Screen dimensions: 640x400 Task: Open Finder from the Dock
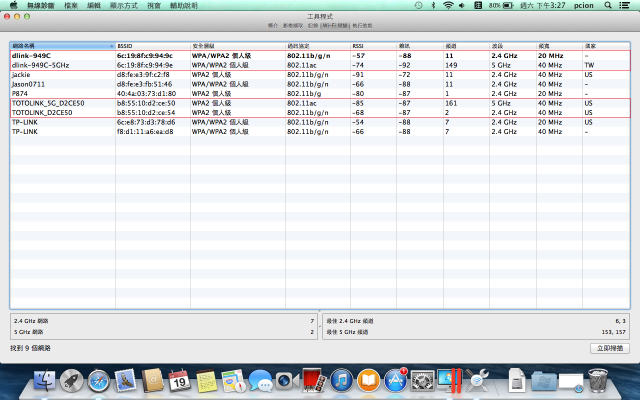click(x=44, y=380)
